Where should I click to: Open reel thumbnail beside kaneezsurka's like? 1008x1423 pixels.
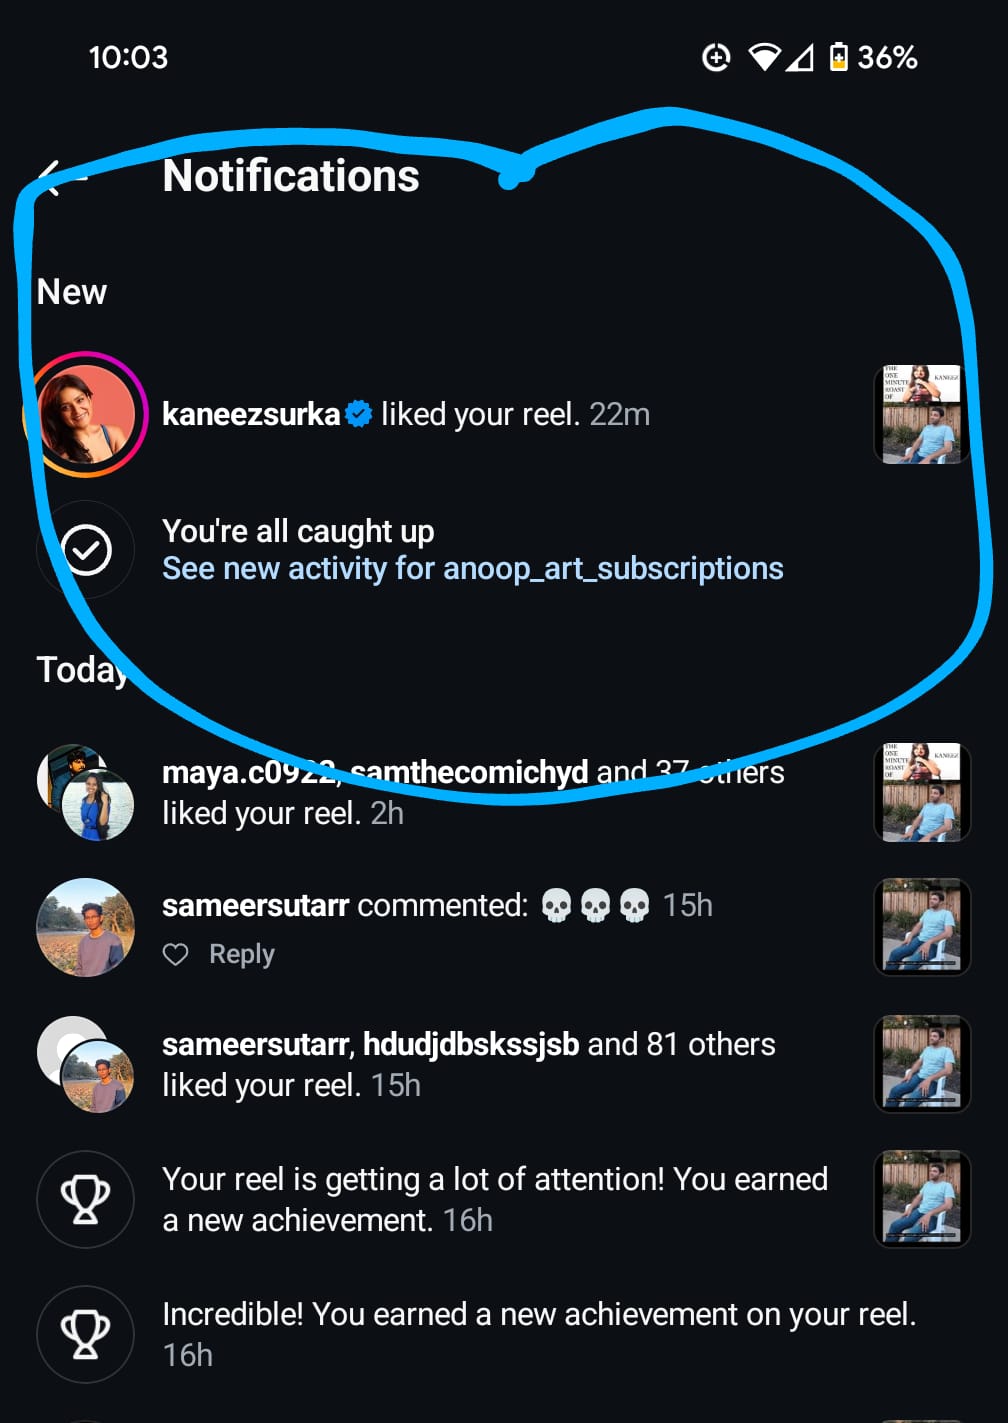point(921,414)
